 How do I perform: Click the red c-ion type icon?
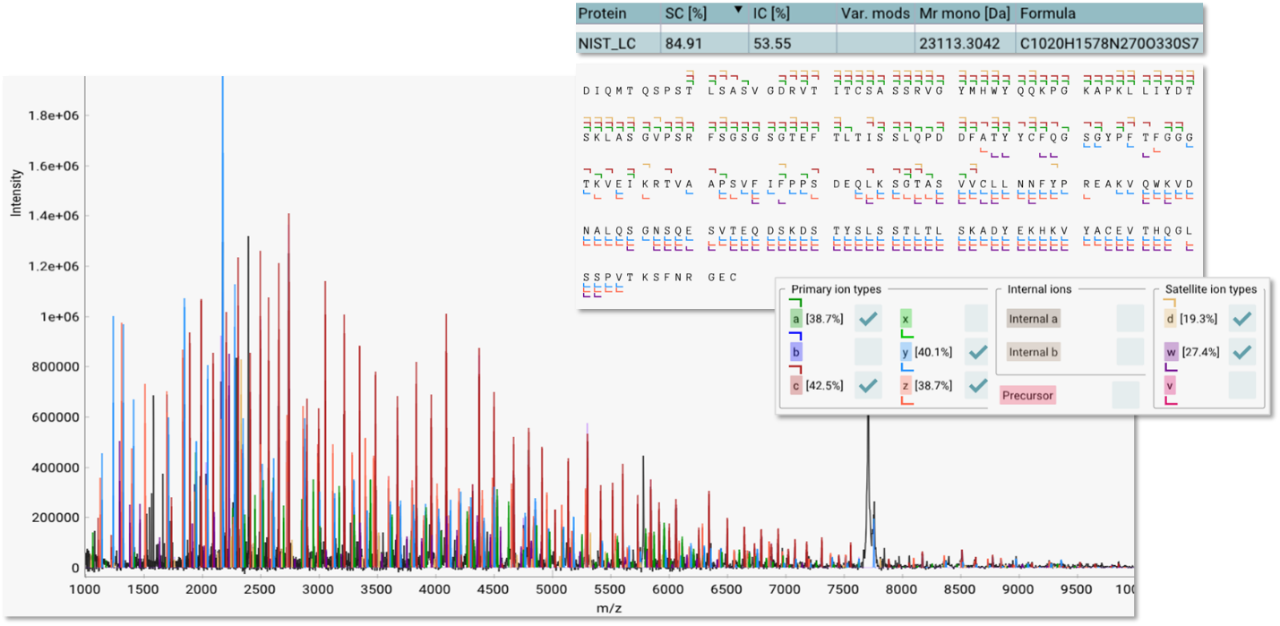795,386
